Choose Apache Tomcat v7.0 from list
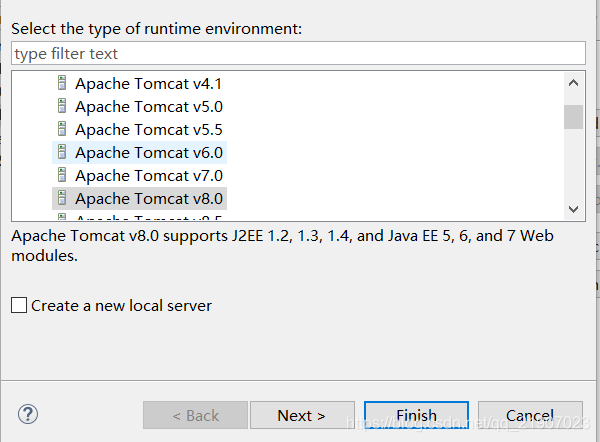This screenshot has width=600, height=442. 149,176
